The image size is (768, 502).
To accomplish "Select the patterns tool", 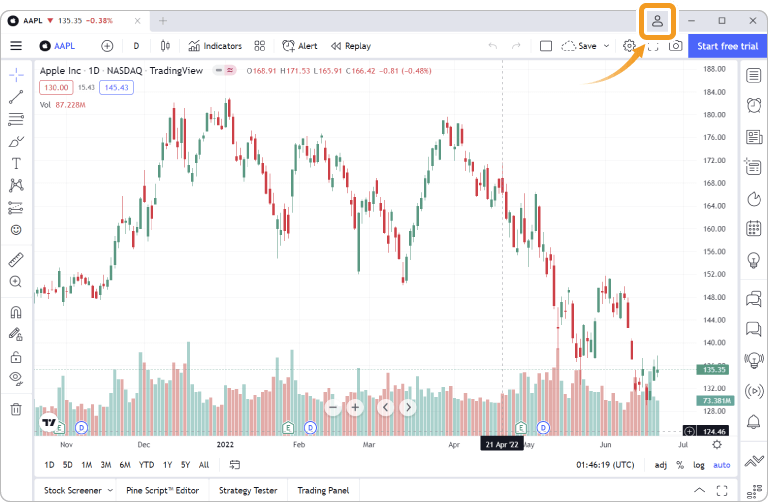I will pos(16,185).
